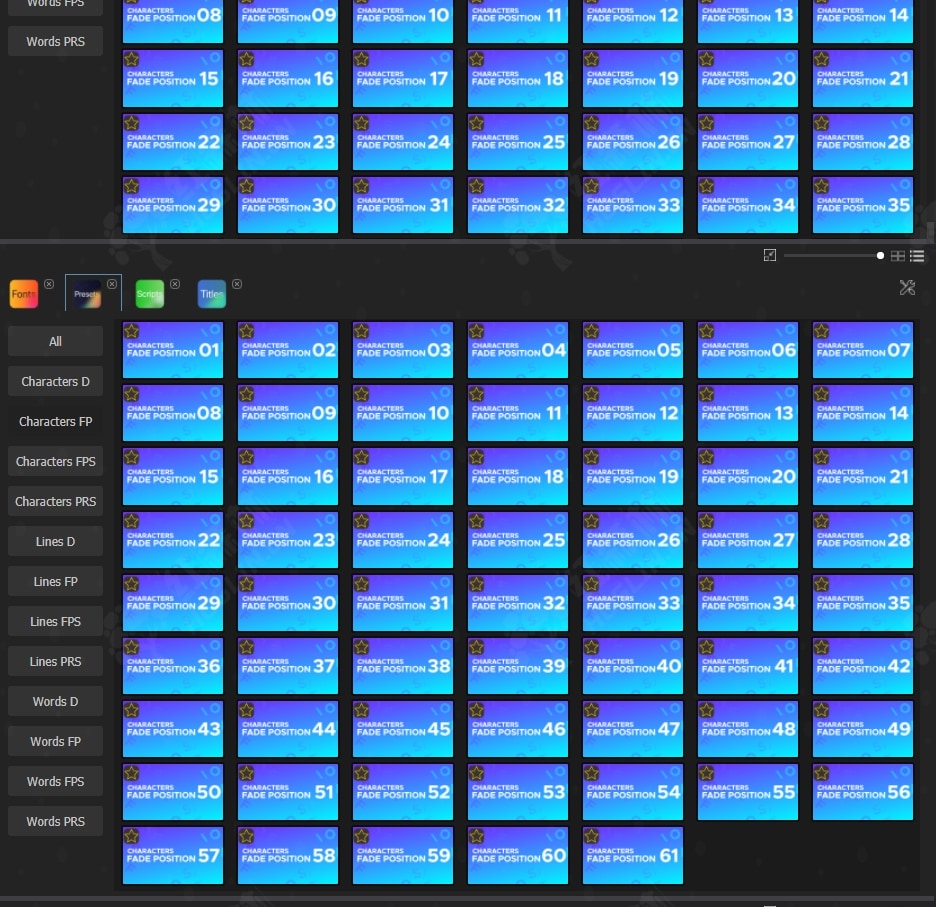
Task: Close the Titles tab
Action: [x=237, y=284]
